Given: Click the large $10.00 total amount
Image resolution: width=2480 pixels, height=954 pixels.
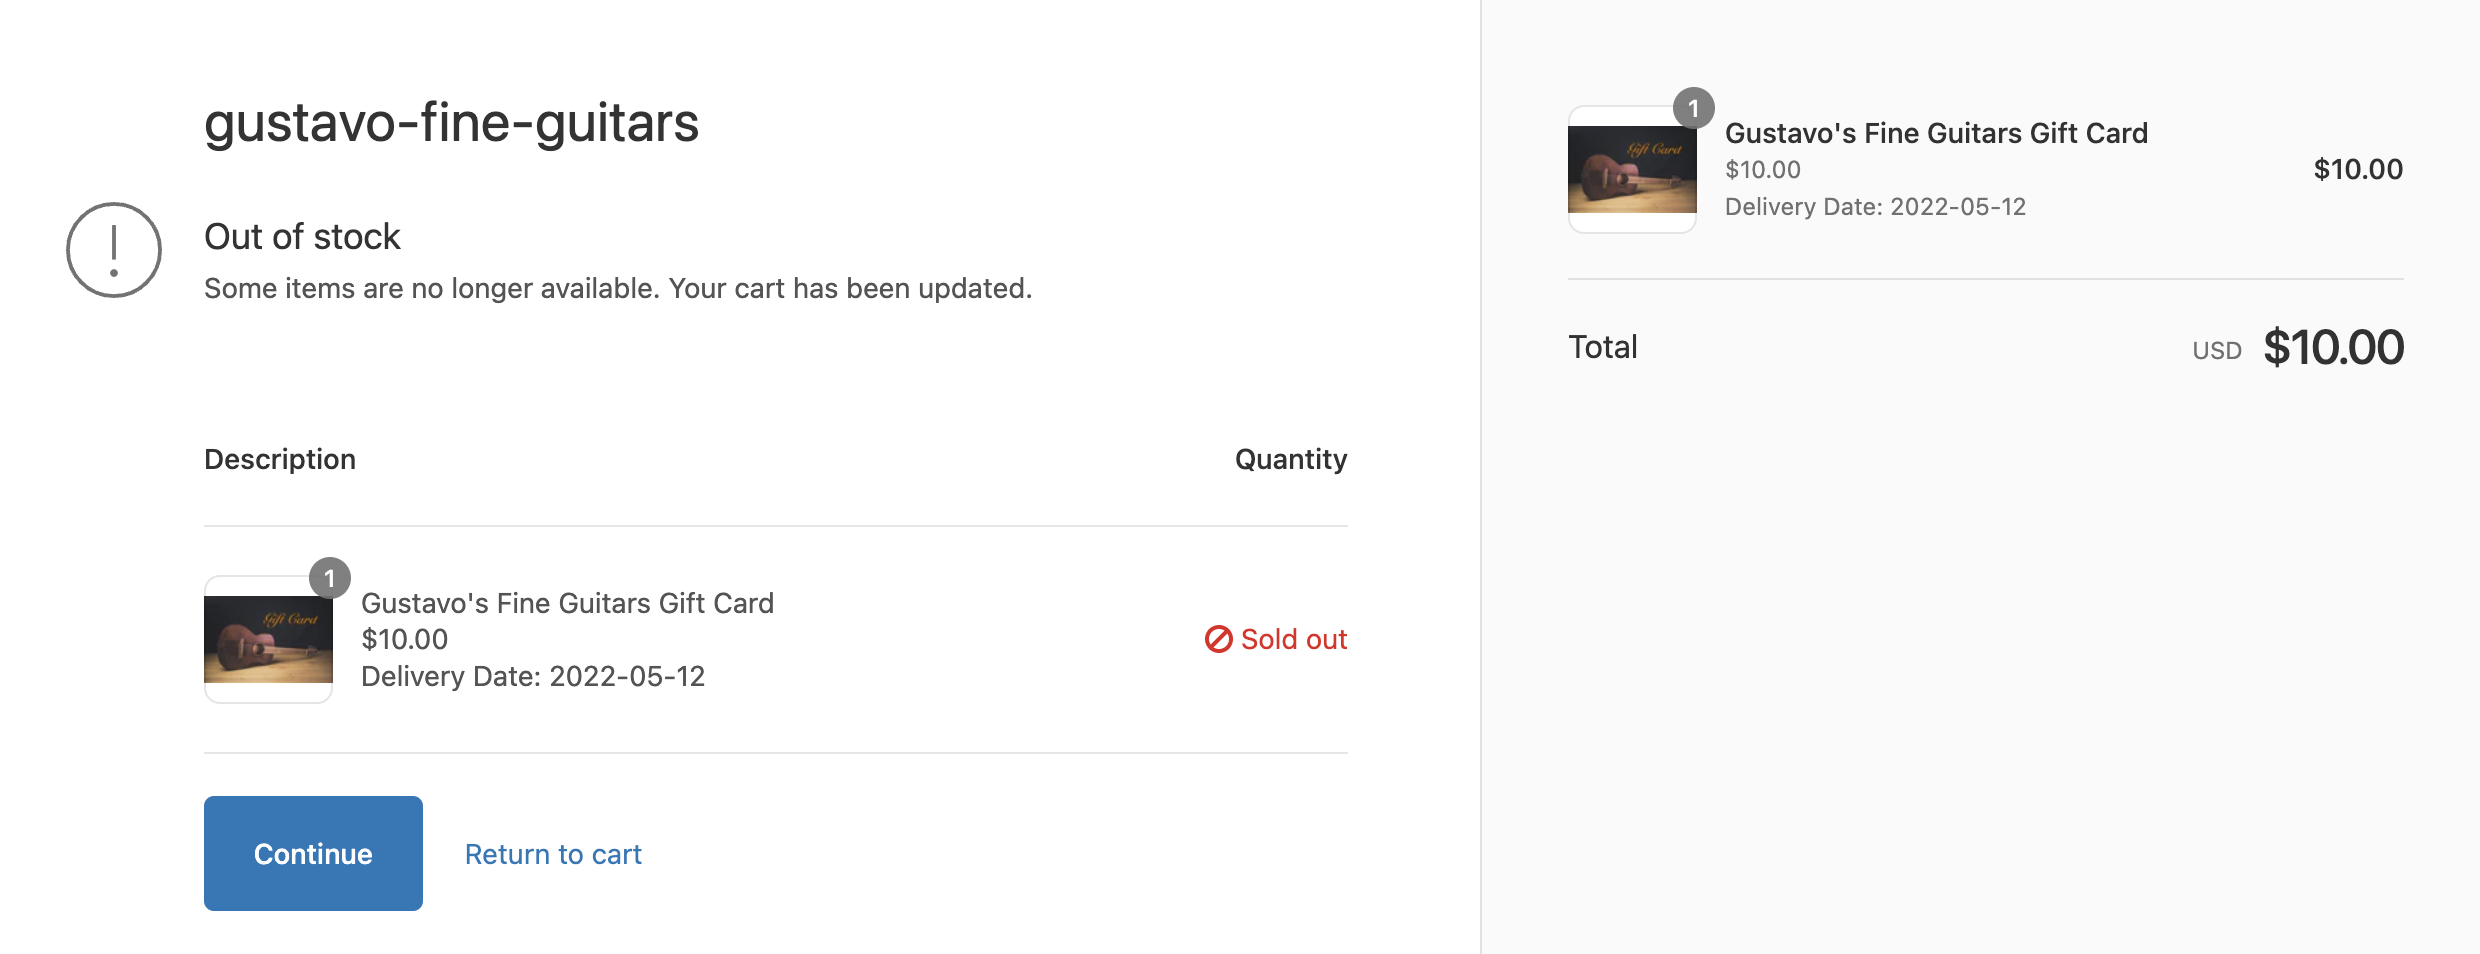Looking at the screenshot, I should click(x=2333, y=348).
